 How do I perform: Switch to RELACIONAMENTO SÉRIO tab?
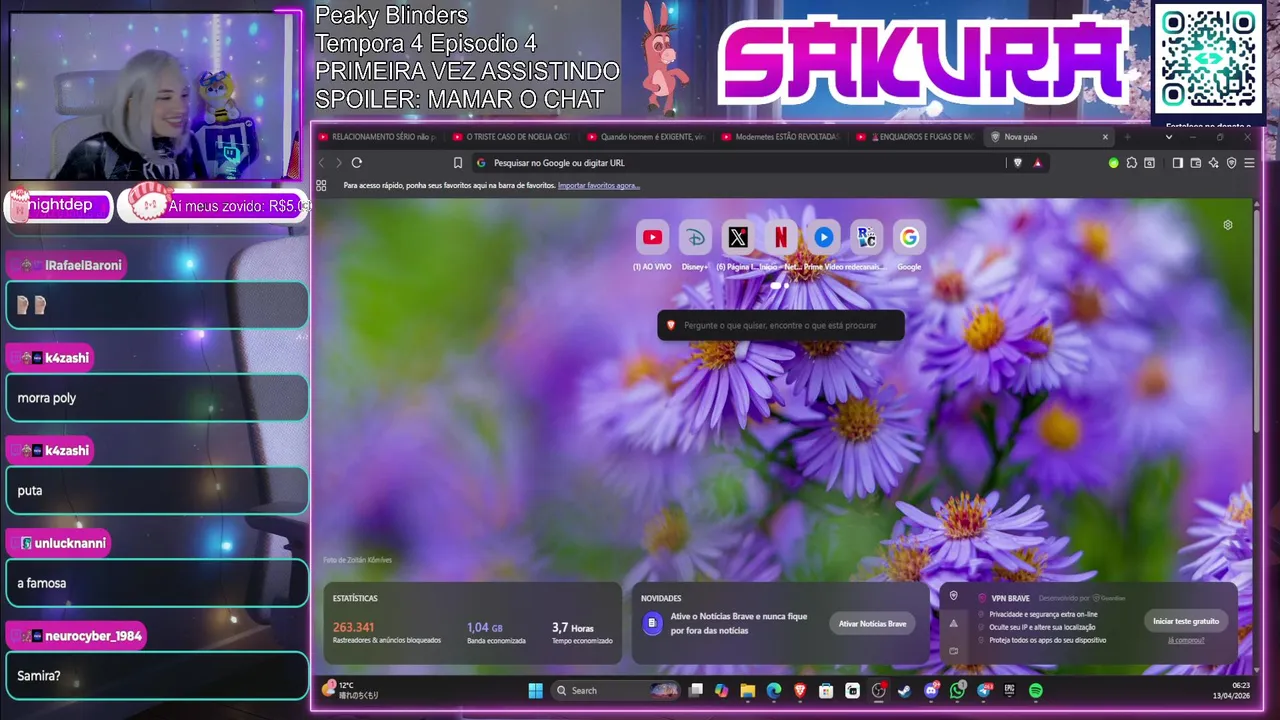[377, 137]
